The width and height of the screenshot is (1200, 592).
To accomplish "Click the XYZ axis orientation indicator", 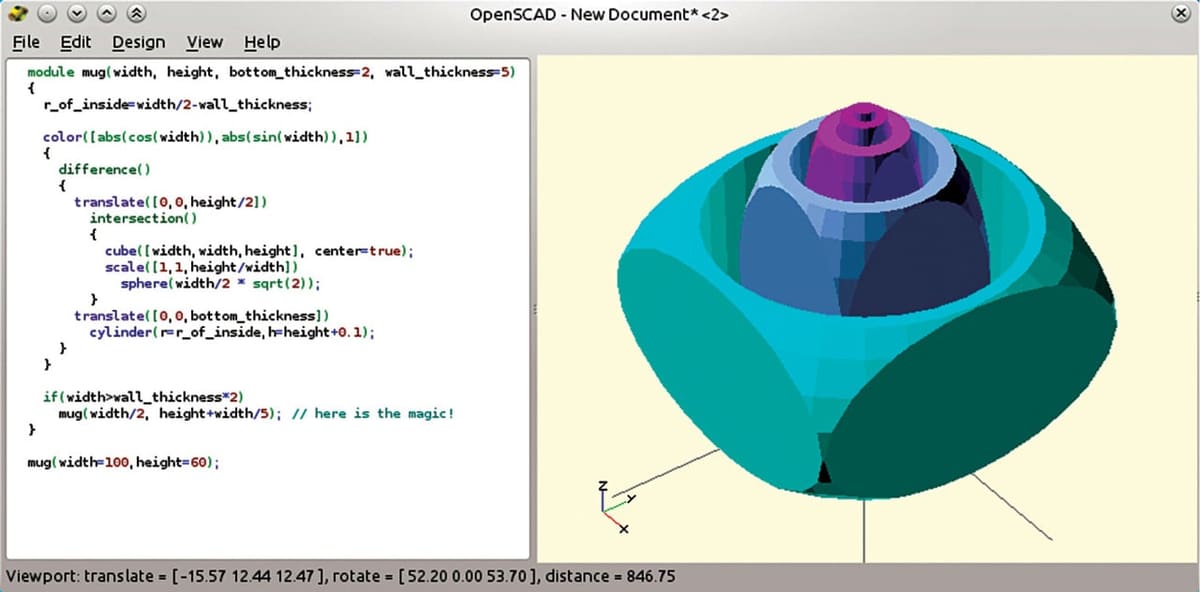I will (611, 506).
